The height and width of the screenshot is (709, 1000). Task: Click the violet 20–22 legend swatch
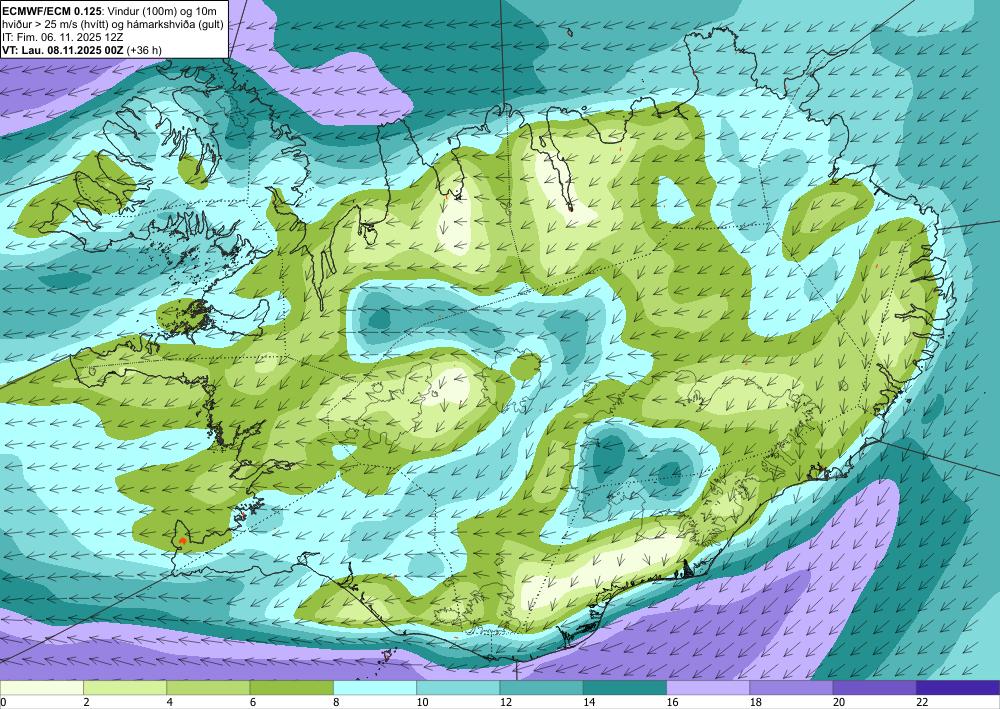[875, 688]
